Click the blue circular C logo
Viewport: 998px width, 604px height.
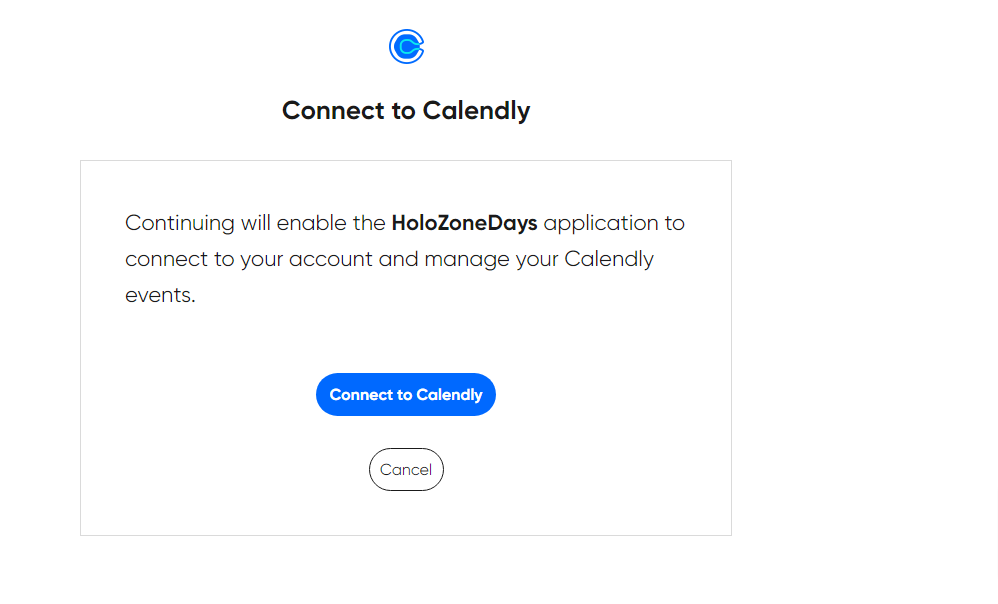406,46
